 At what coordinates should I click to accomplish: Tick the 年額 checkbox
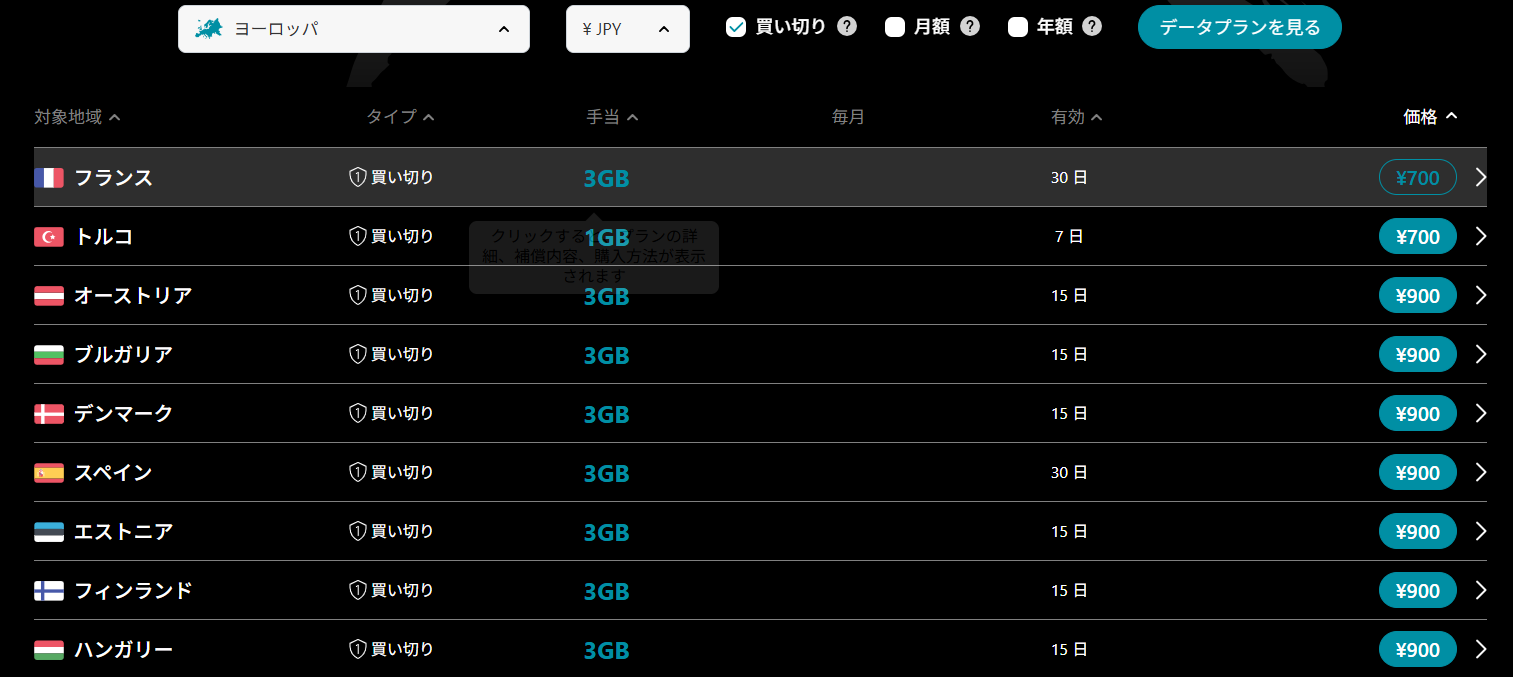point(1018,27)
